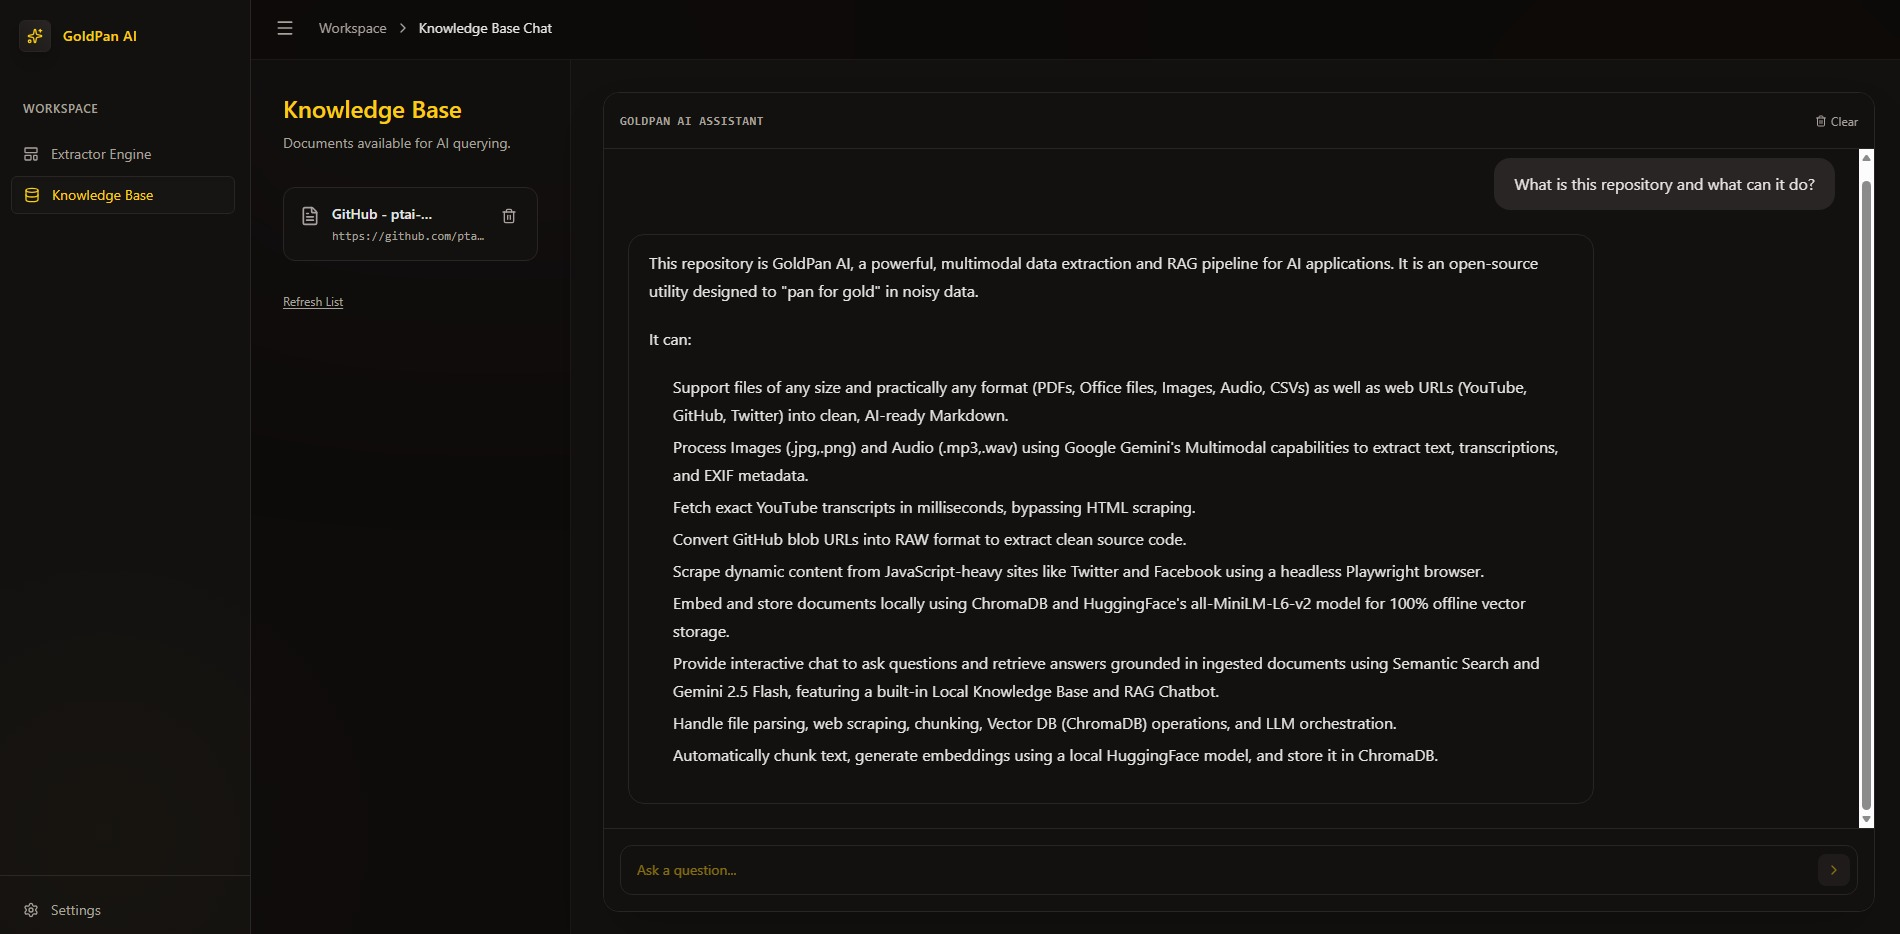Click the breadcrumb chevron separator
The image size is (1900, 934).
[x=403, y=28]
